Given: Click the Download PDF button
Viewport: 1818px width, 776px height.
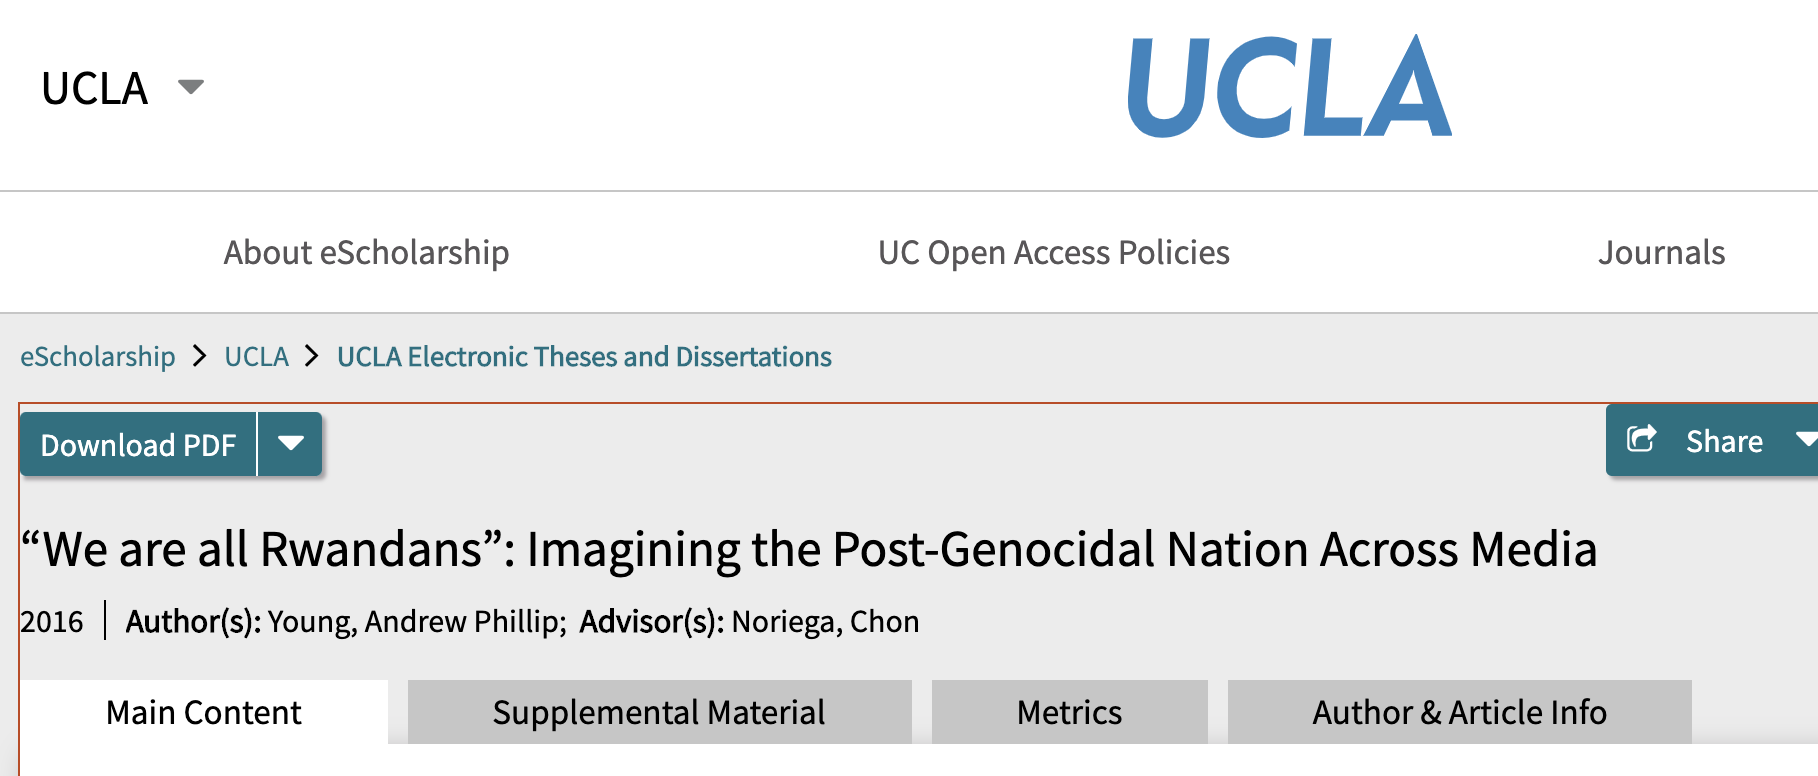Looking at the screenshot, I should point(138,444).
